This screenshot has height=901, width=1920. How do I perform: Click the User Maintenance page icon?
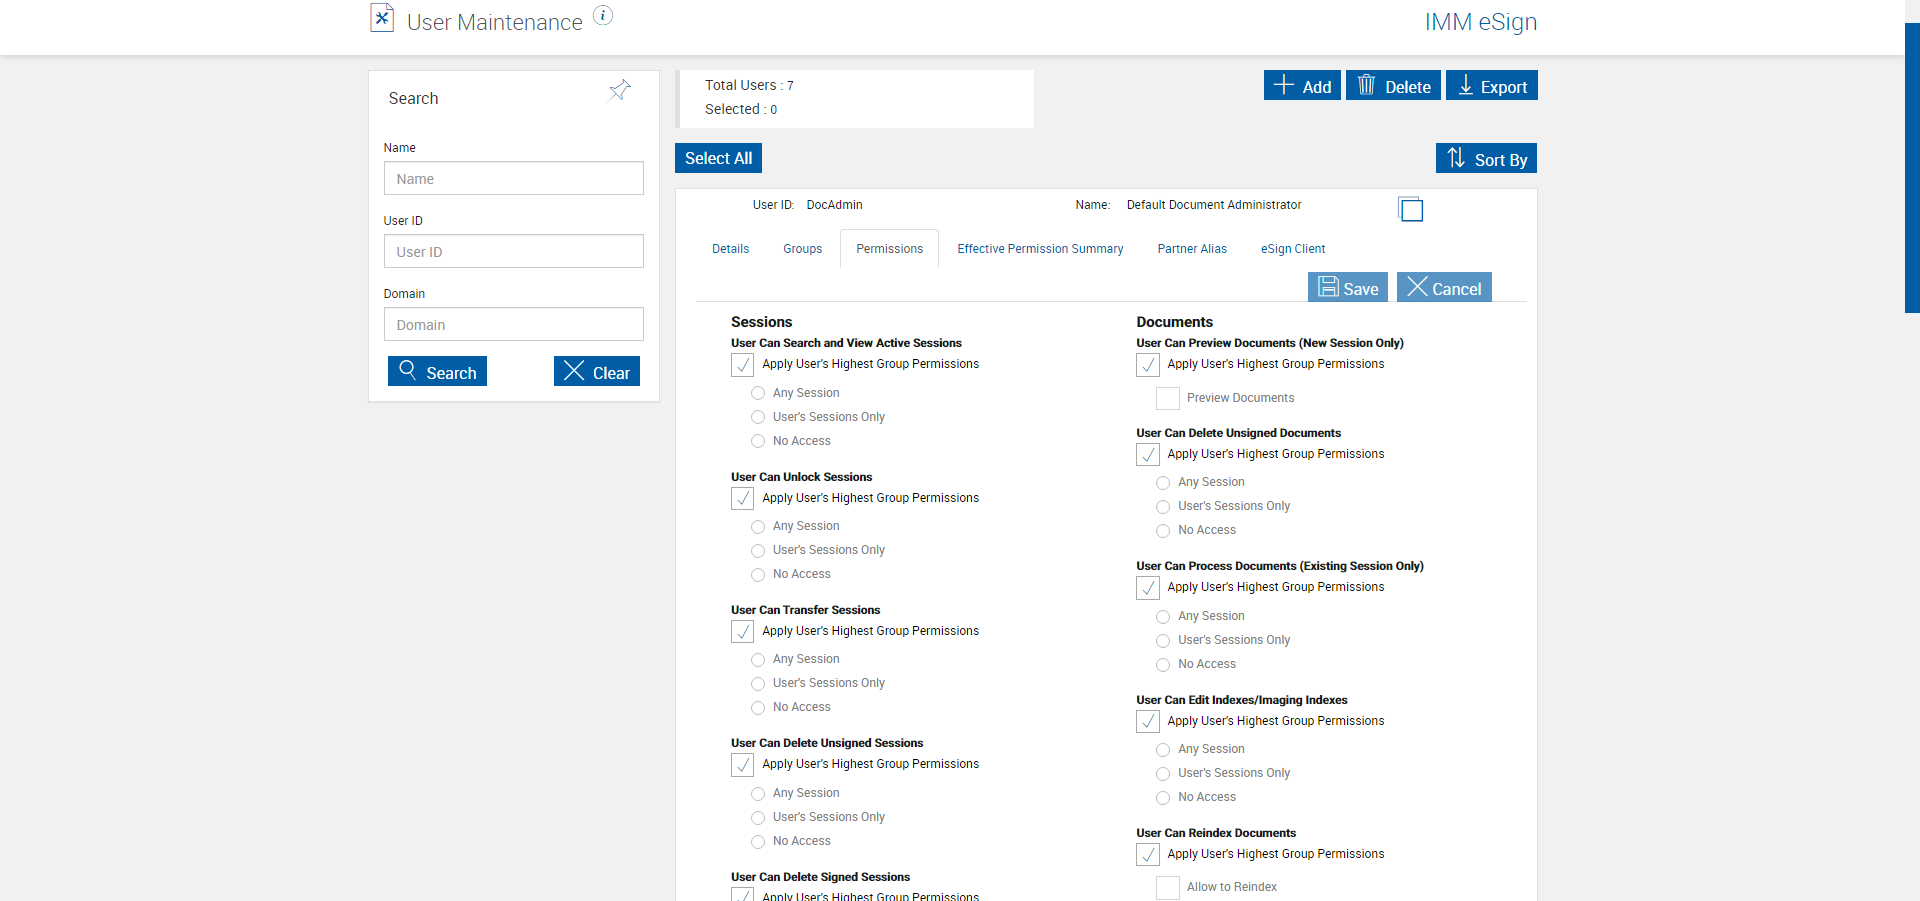[x=382, y=18]
